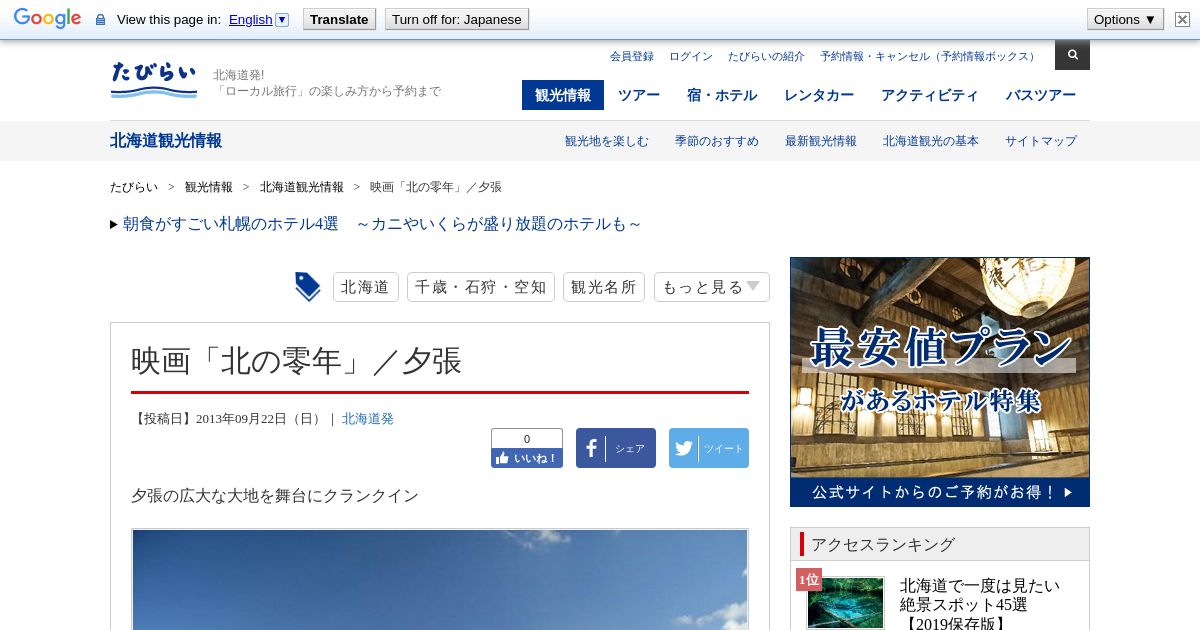Viewport: 1200px width, 630px height.
Task: Open たびらいの紹介 link
Action: 766,56
